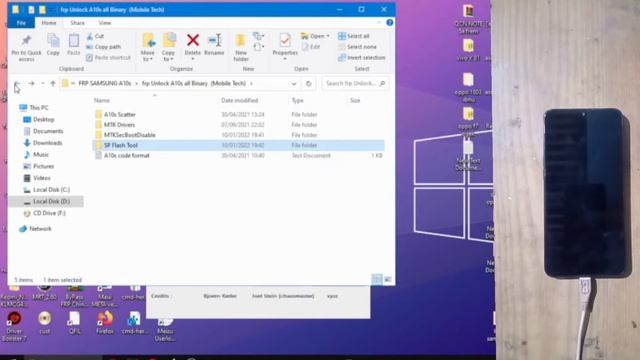
Task: Click the Forward navigation arrow
Action: pyautogui.click(x=31, y=83)
